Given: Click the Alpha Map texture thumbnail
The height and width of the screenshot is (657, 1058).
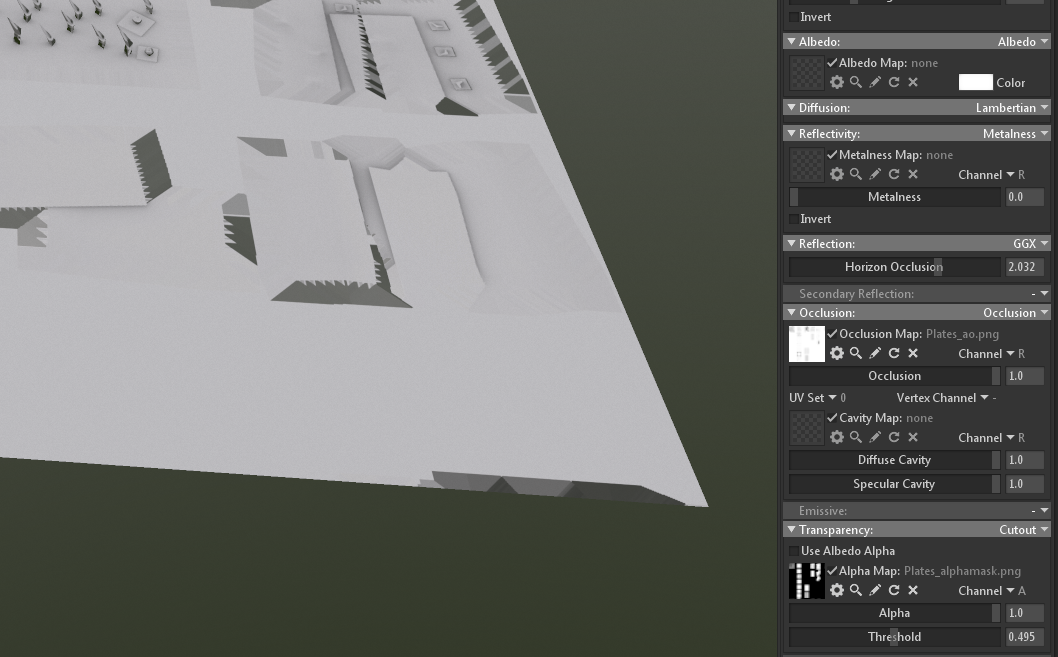Looking at the screenshot, I should pos(807,581).
